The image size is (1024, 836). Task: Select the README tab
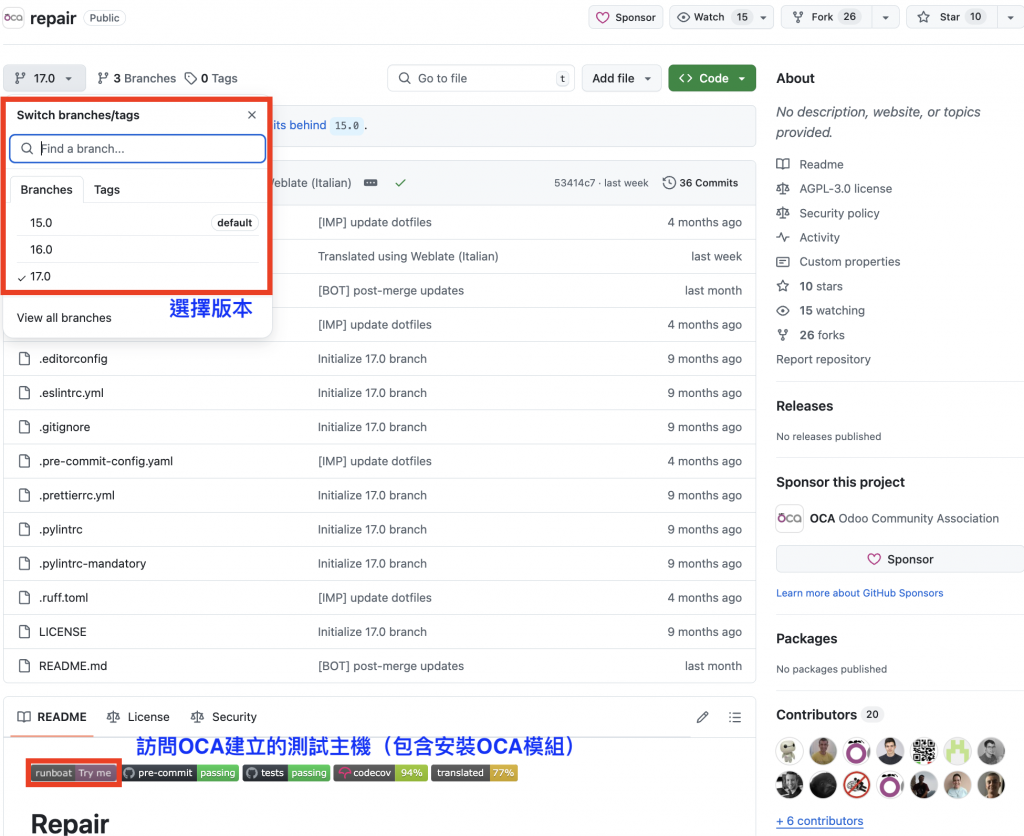coord(52,717)
